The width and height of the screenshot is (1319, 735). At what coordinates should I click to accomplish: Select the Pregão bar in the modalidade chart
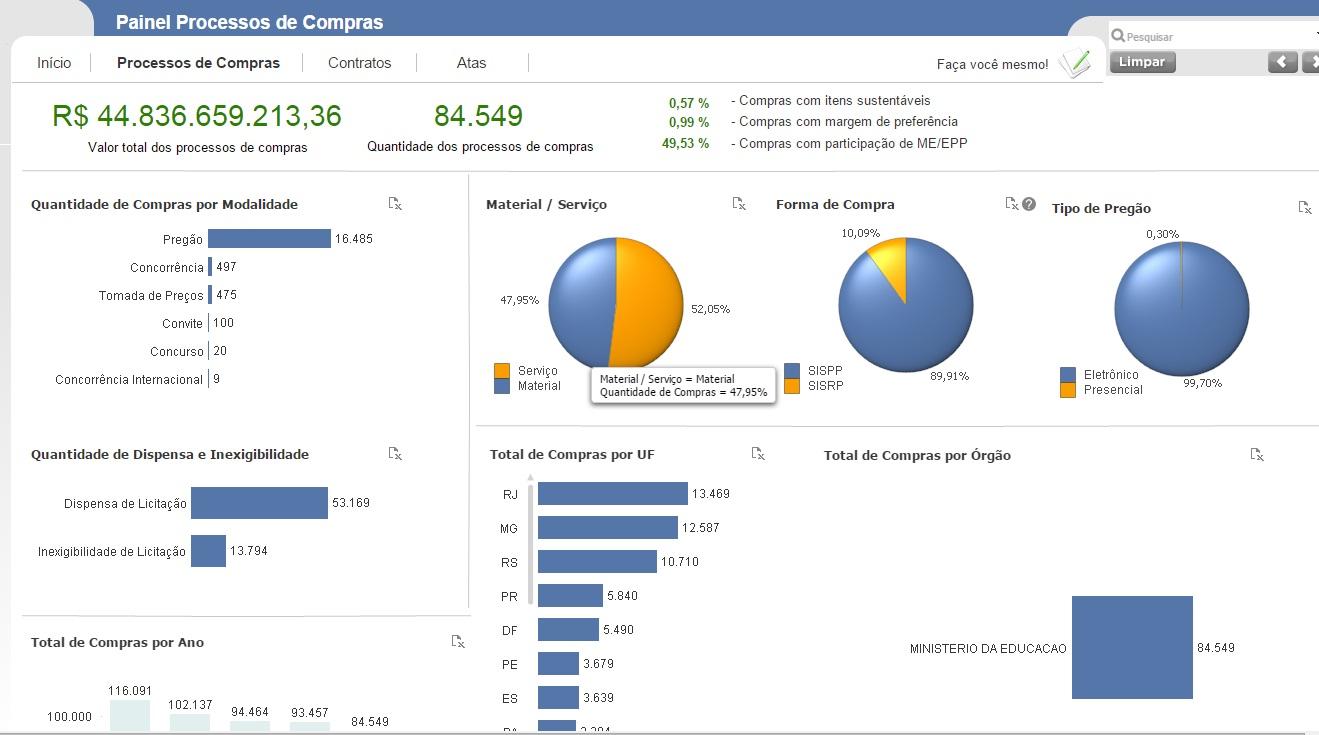pos(269,239)
